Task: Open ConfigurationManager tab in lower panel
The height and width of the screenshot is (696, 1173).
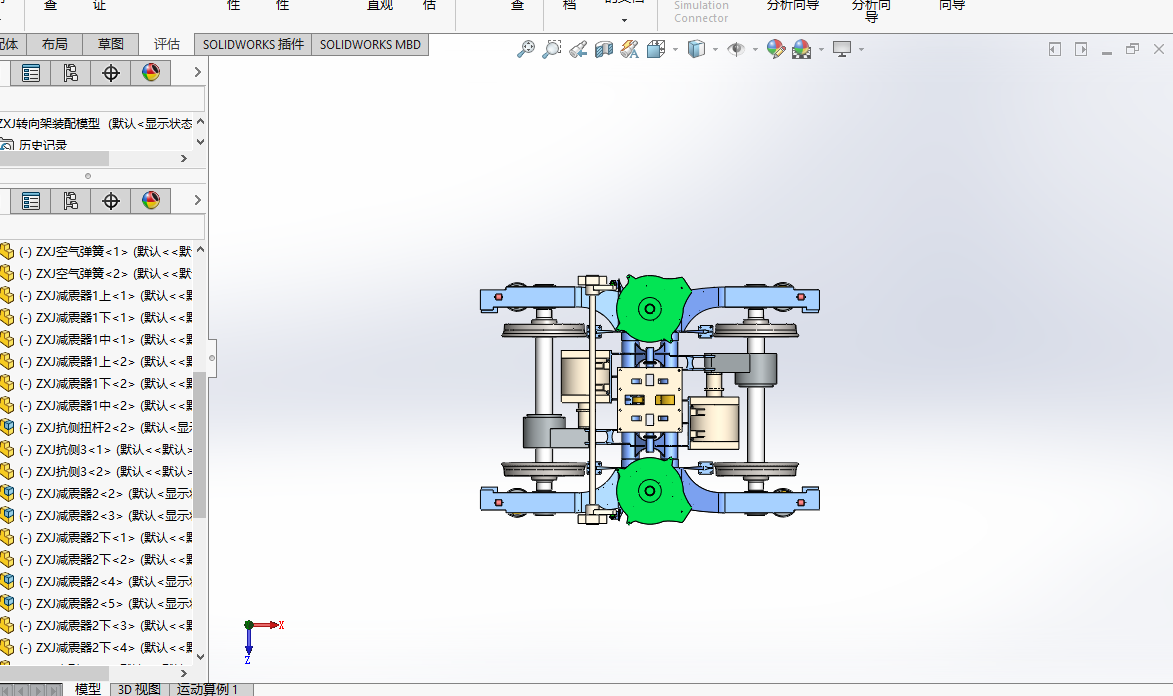Action: [70, 201]
